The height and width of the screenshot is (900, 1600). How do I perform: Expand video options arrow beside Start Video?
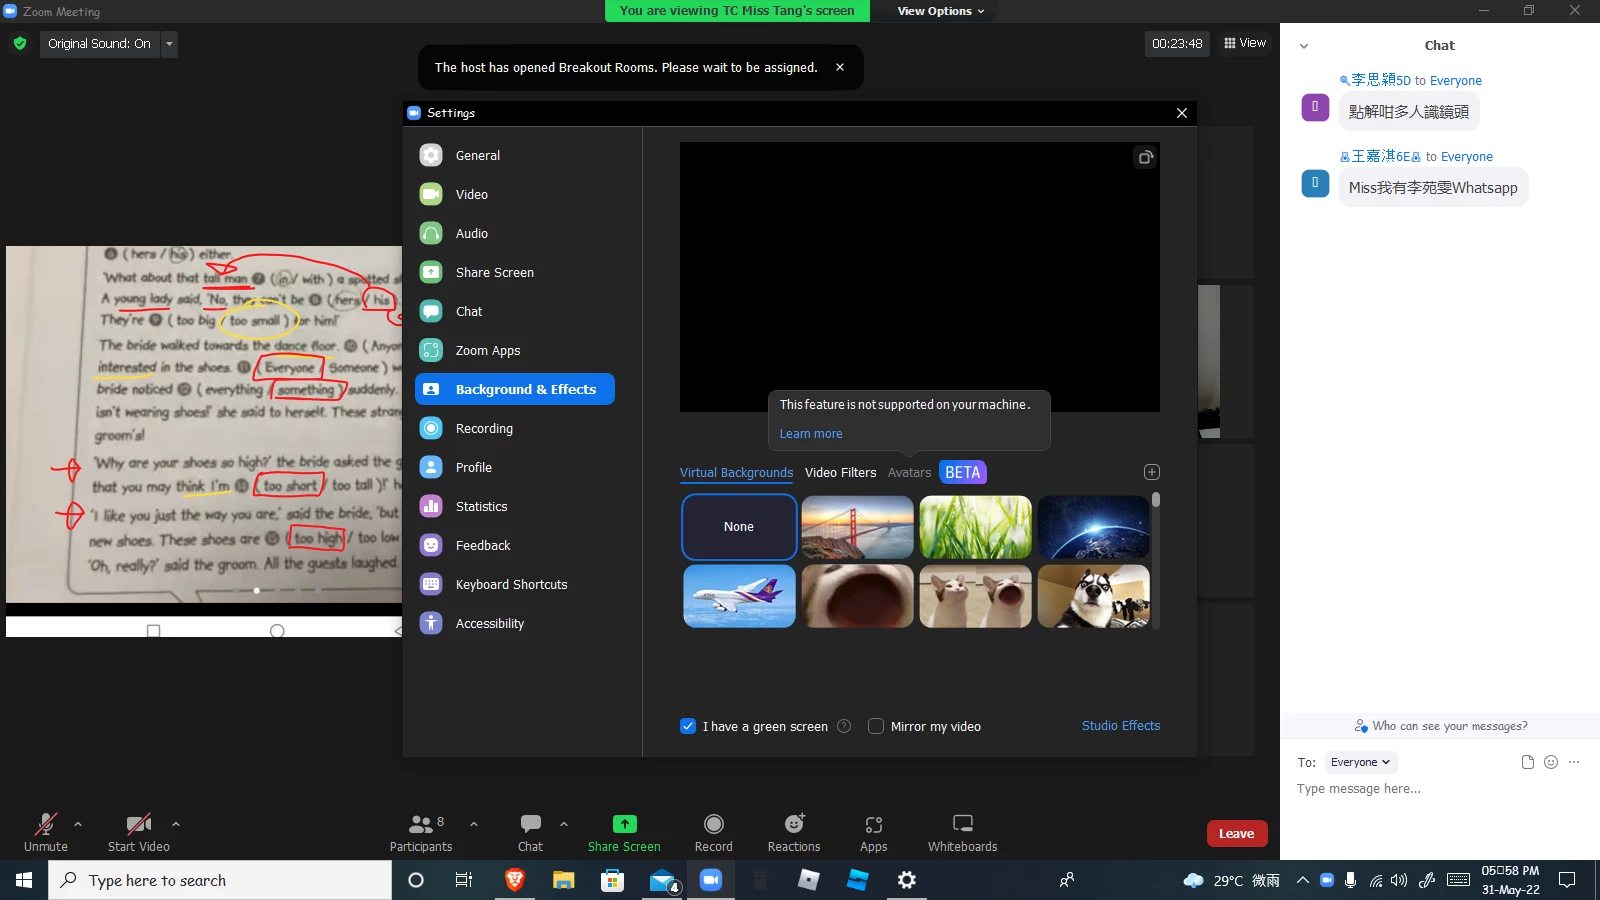(176, 824)
